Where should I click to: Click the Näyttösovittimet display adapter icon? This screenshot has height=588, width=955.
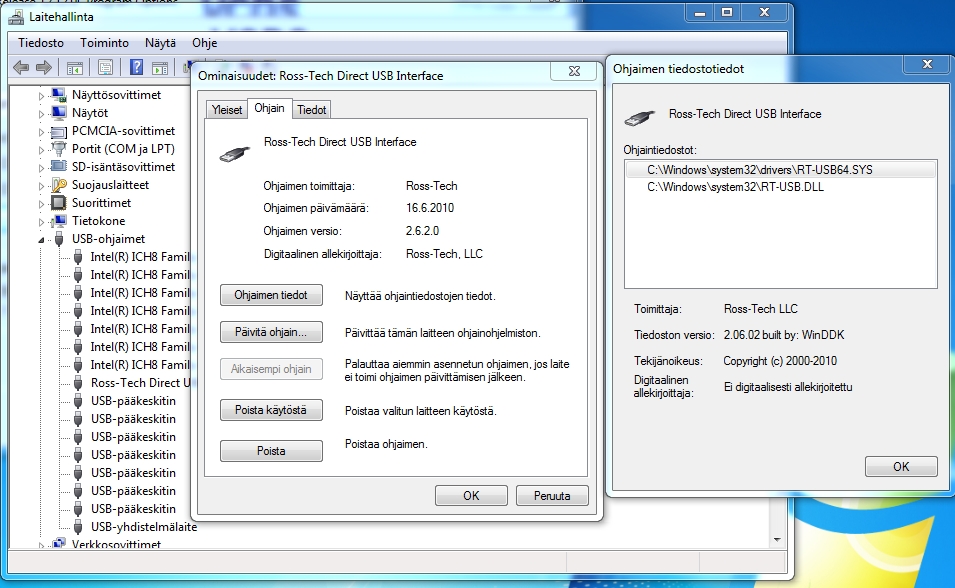click(58, 95)
